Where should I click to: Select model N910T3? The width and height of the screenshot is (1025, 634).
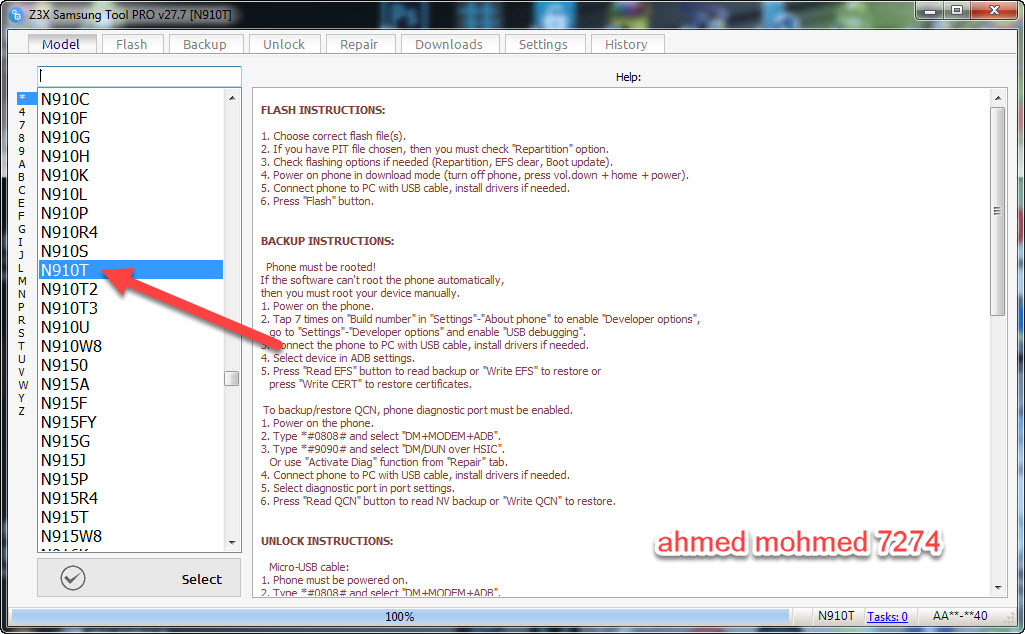(131, 308)
